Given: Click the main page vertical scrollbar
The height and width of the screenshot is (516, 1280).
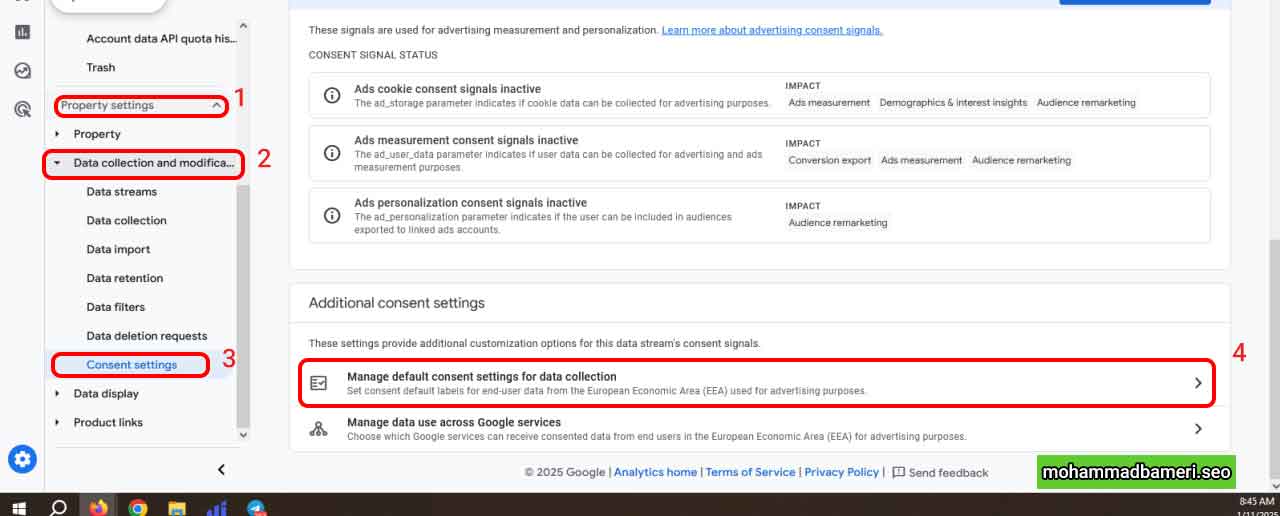Looking at the screenshot, I should point(1274,345).
